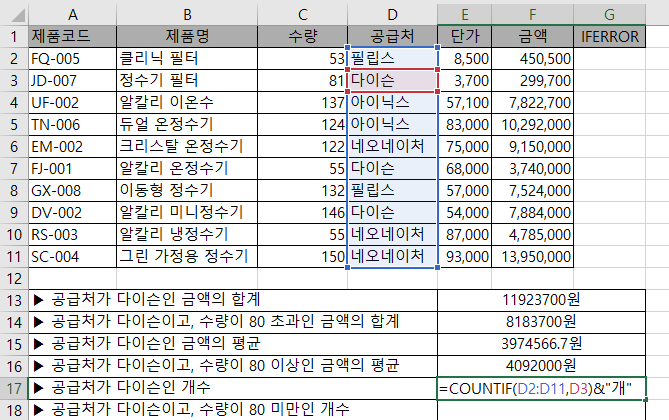The width and height of the screenshot is (669, 420).
Task: Select column D header
Action: tap(393, 15)
